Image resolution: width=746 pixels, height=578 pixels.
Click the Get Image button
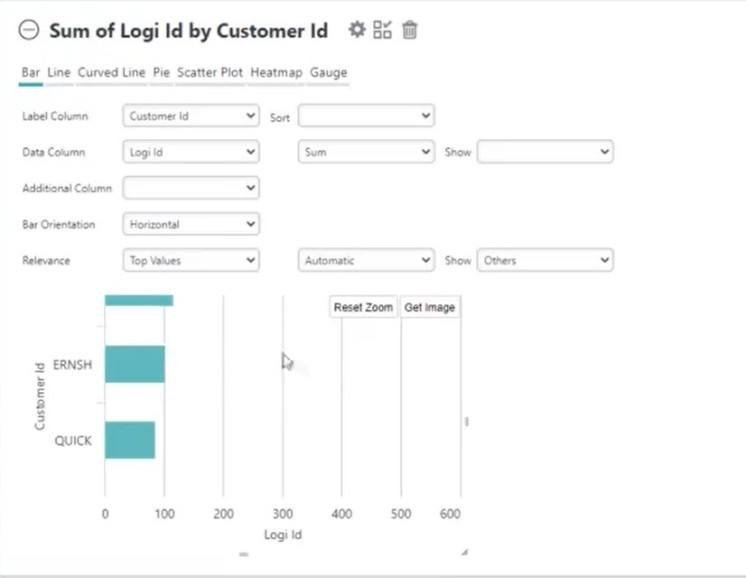(430, 307)
